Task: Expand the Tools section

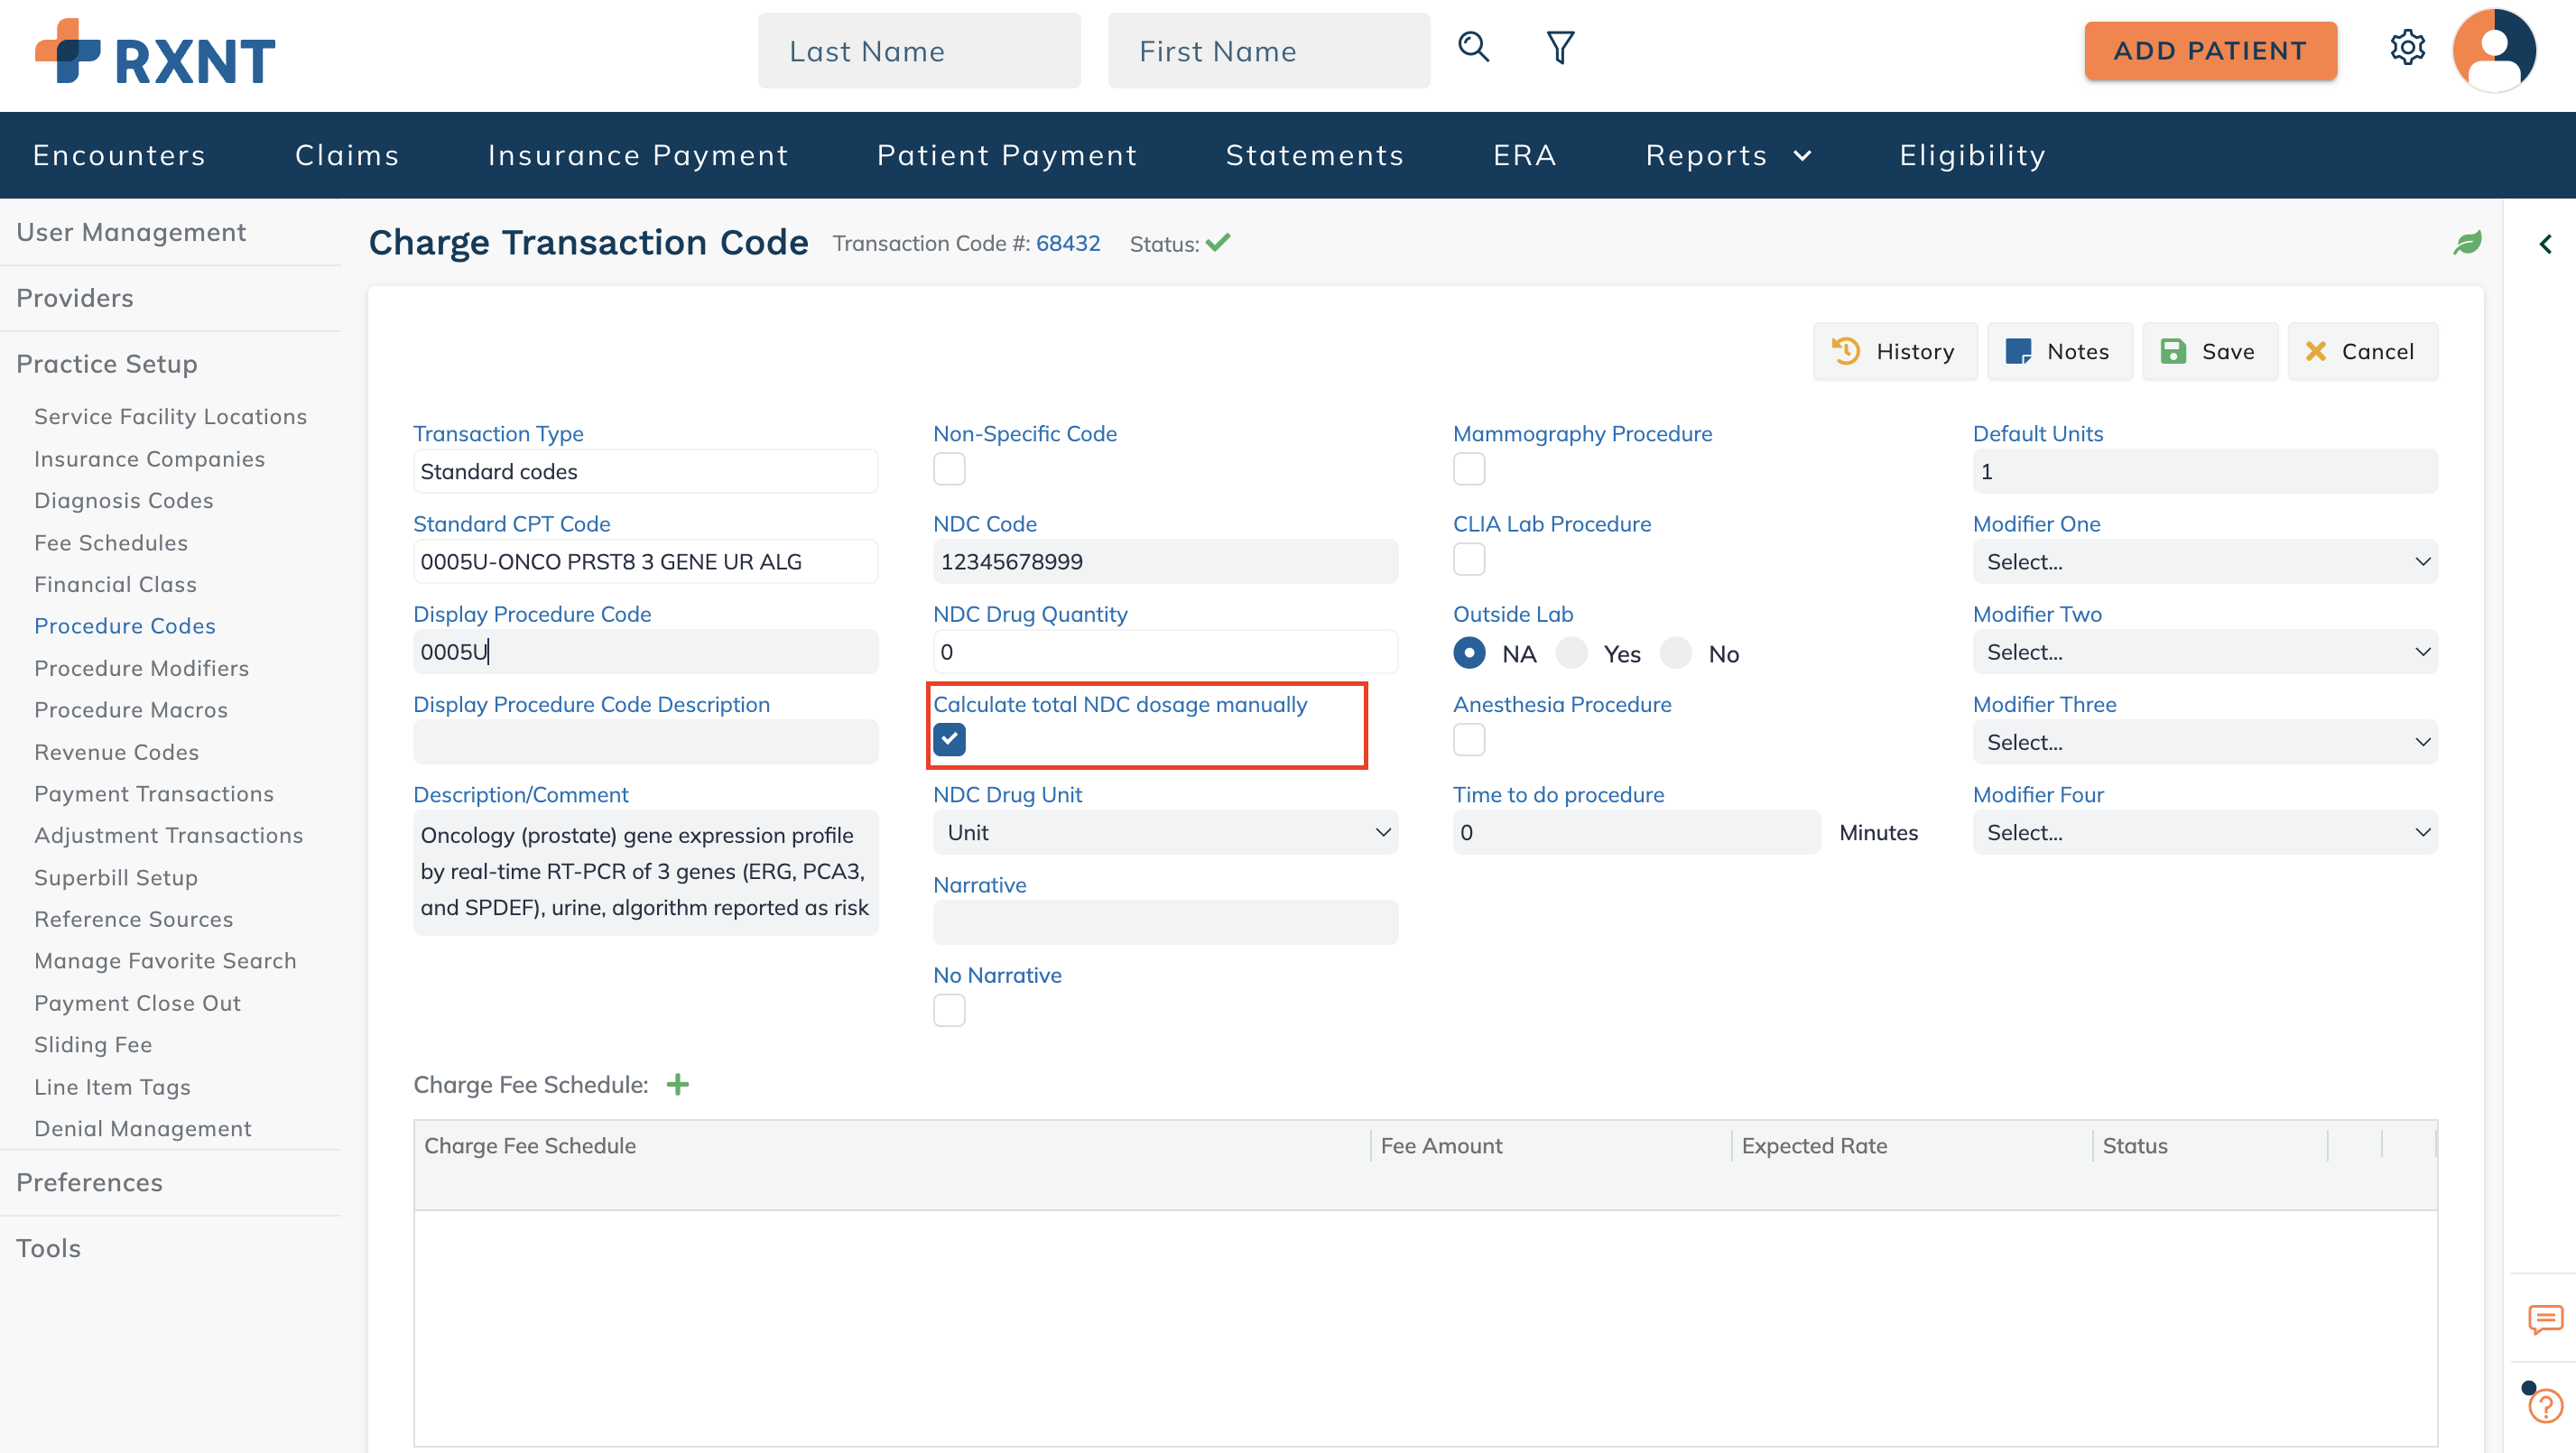Action: click(48, 1248)
